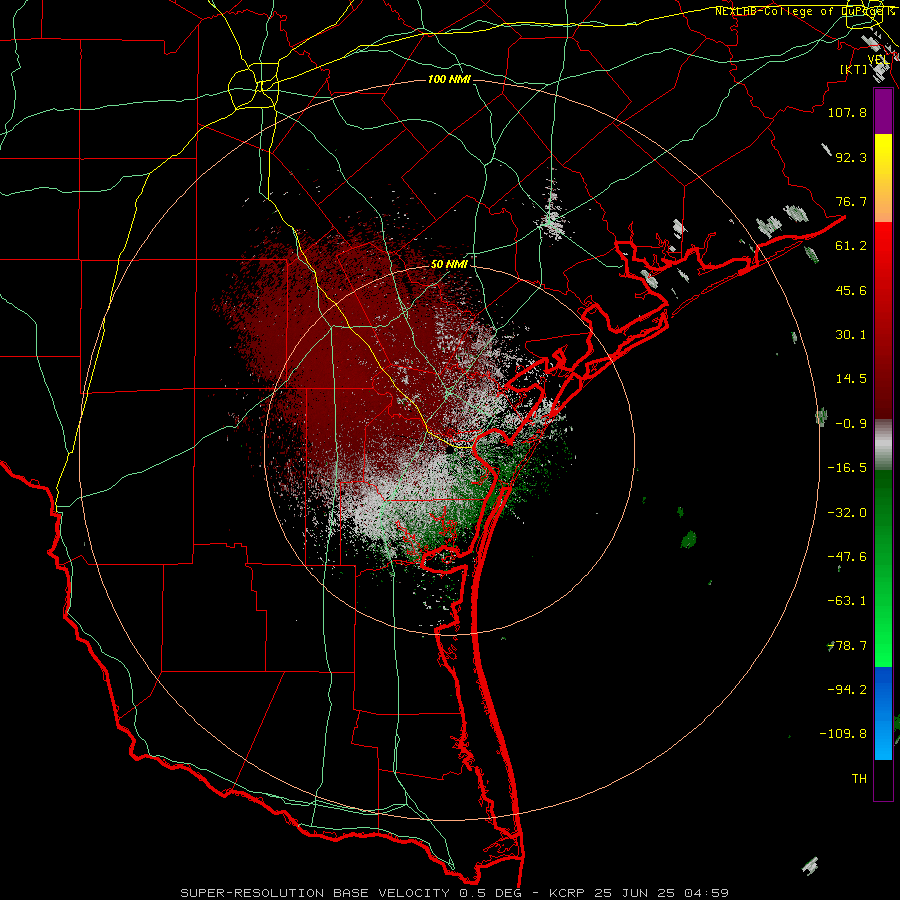Image resolution: width=900 pixels, height=900 pixels.
Task: Click the "TH" label beside the scale
Action: coord(859,779)
